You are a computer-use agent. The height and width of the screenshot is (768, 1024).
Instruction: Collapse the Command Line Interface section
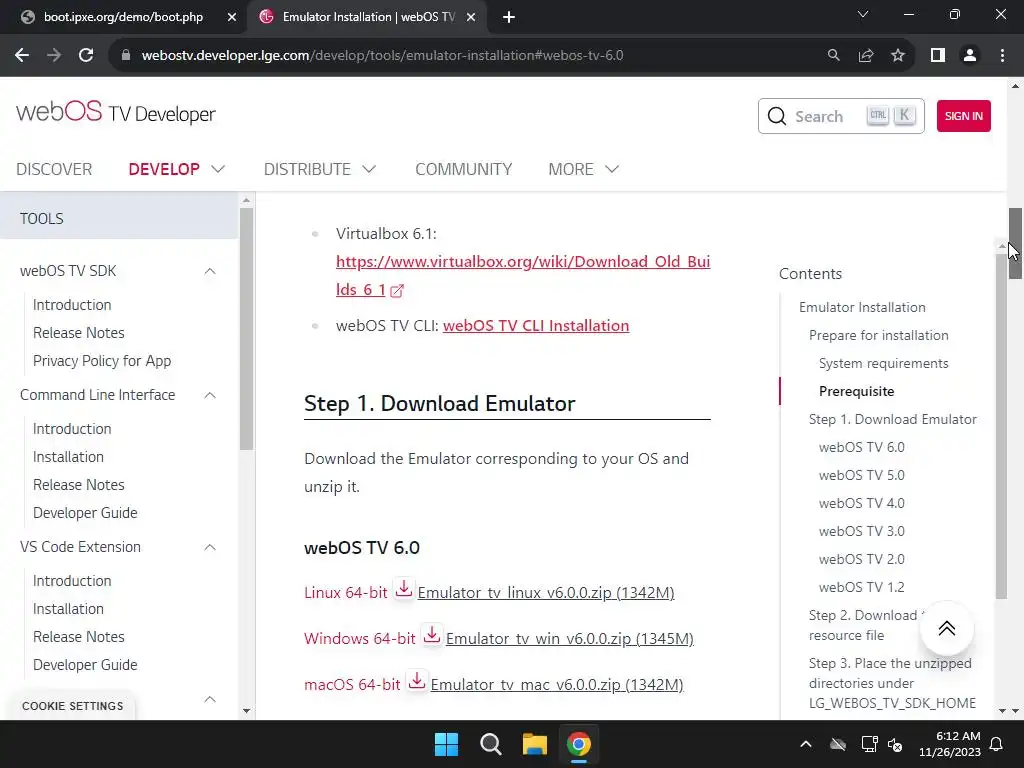(210, 395)
